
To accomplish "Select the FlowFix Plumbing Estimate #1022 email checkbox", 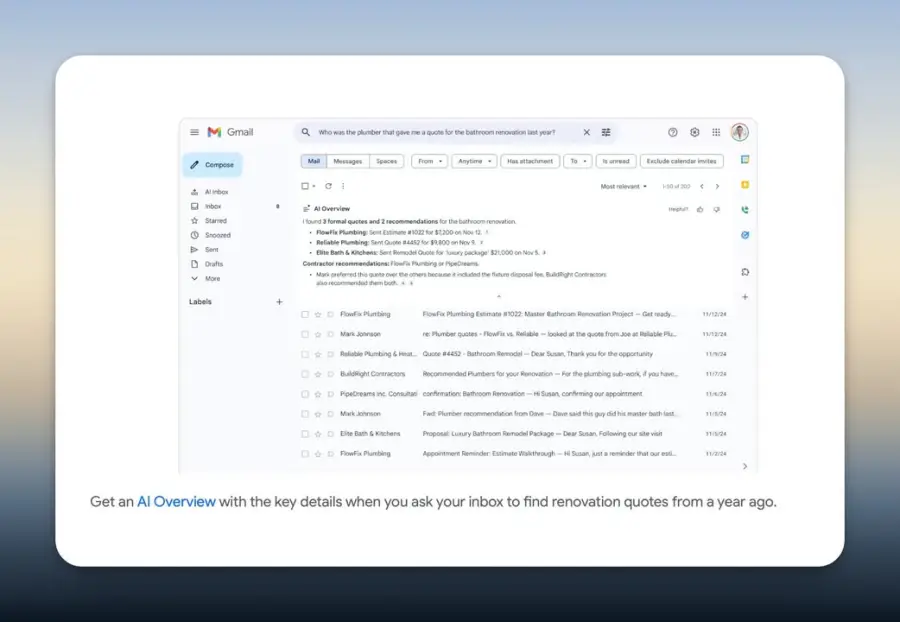I will pyautogui.click(x=305, y=314).
